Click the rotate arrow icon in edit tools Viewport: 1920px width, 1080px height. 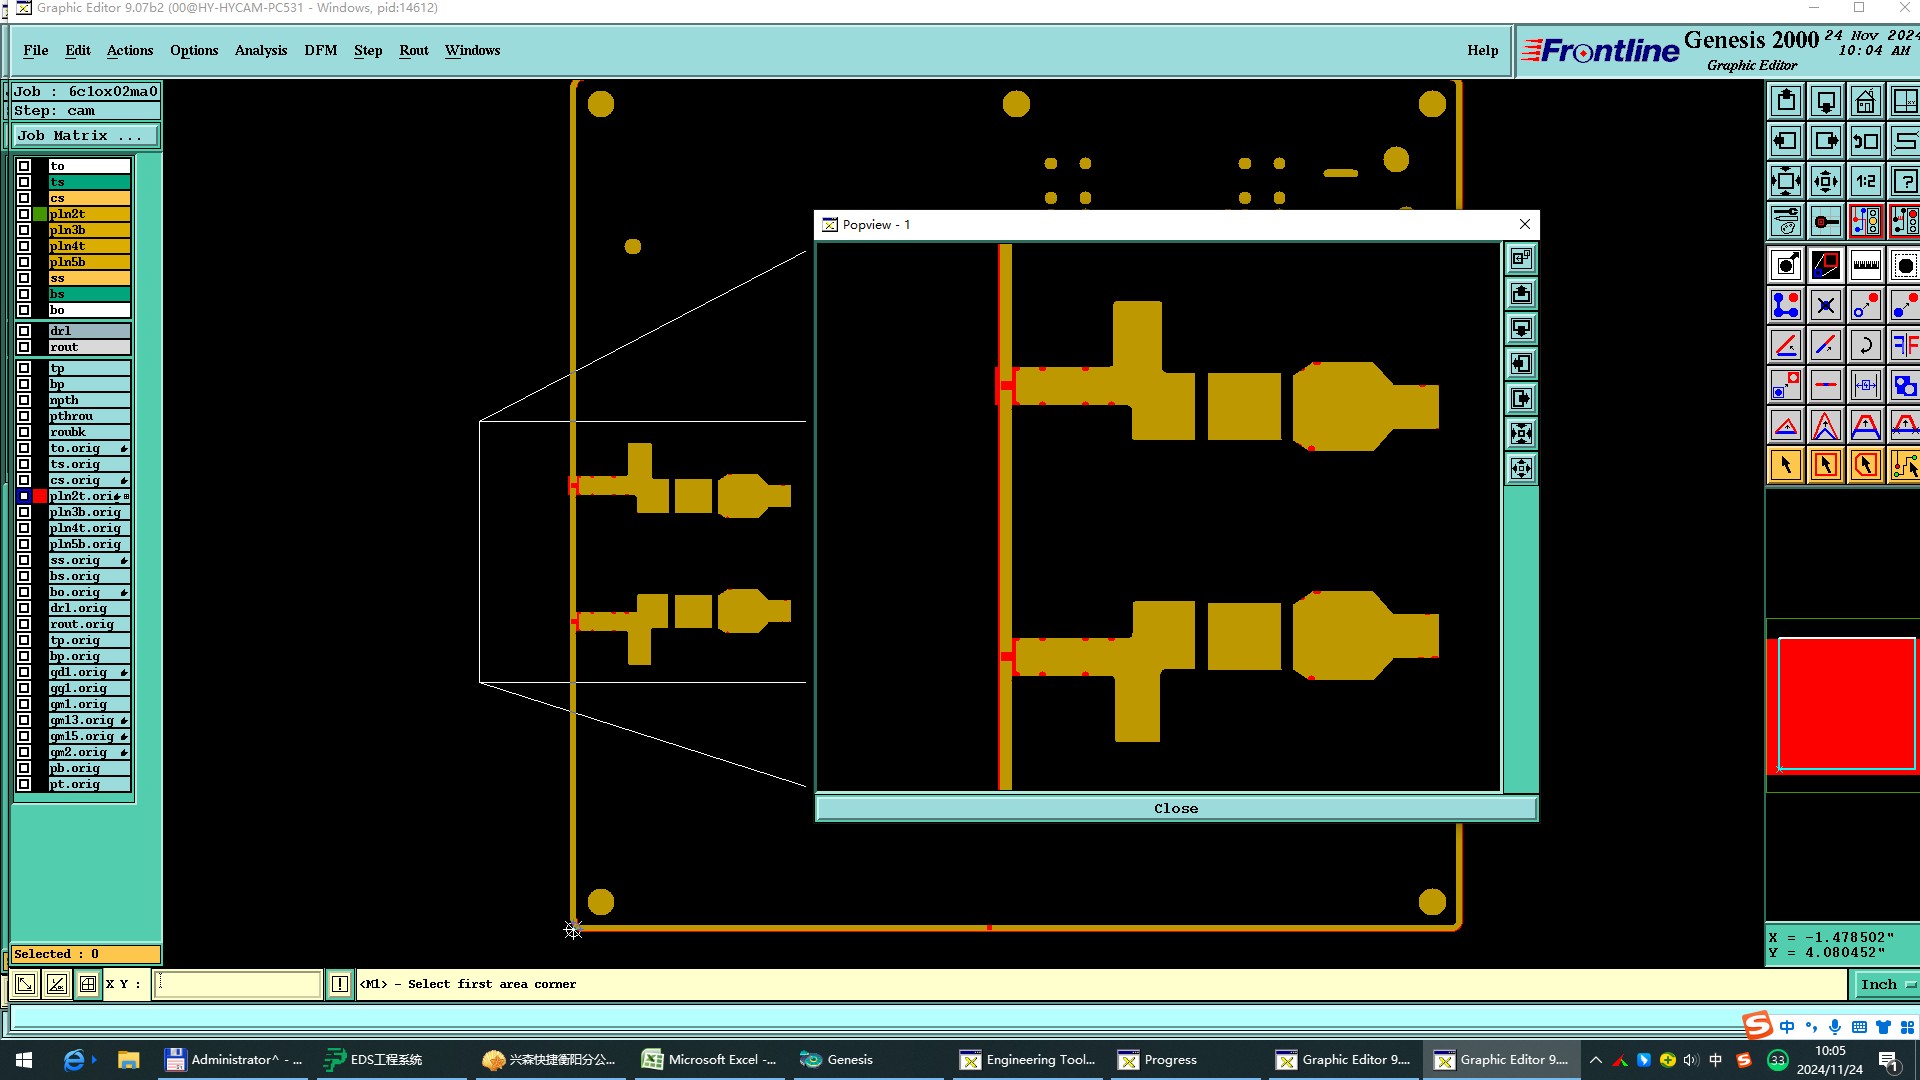coord(1865,346)
